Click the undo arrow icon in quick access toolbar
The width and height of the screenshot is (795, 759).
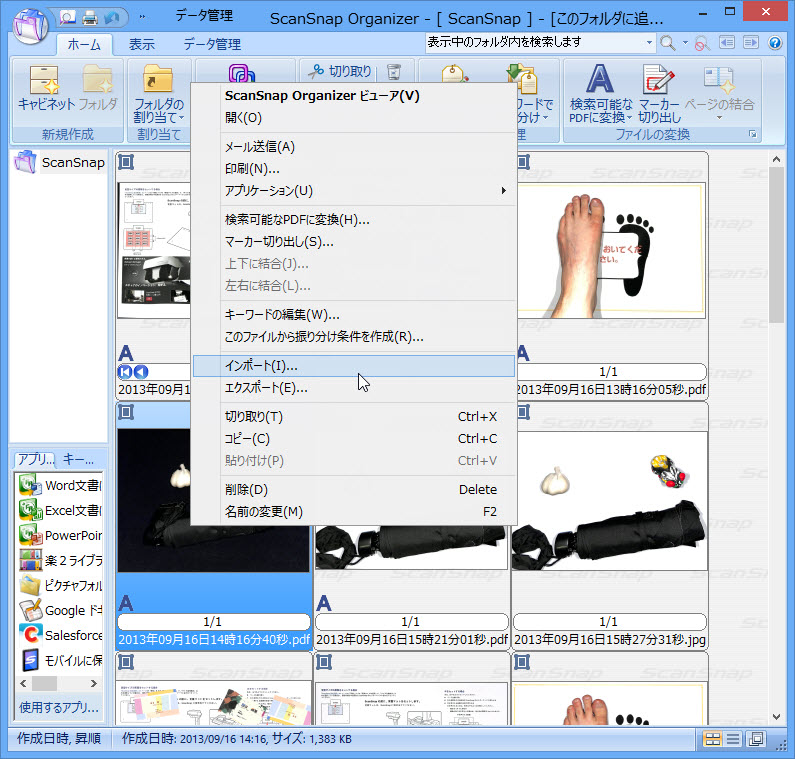(112, 18)
